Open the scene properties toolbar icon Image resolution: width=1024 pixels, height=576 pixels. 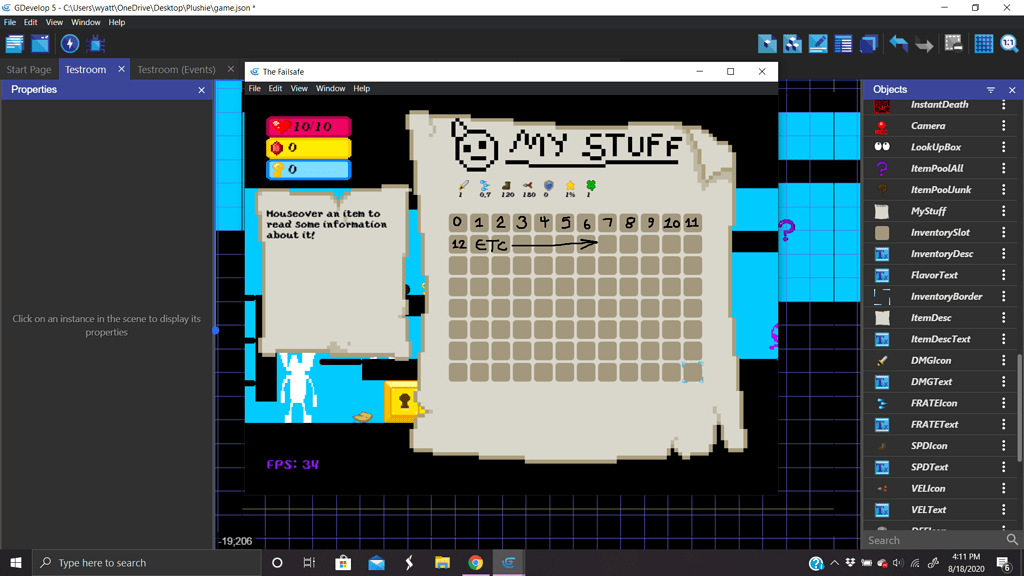[817, 43]
